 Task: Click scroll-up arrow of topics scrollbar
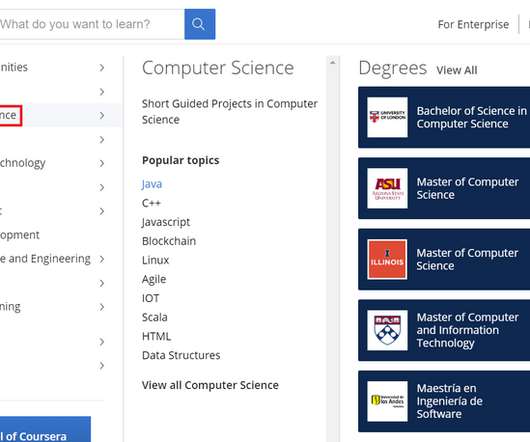click(333, 63)
